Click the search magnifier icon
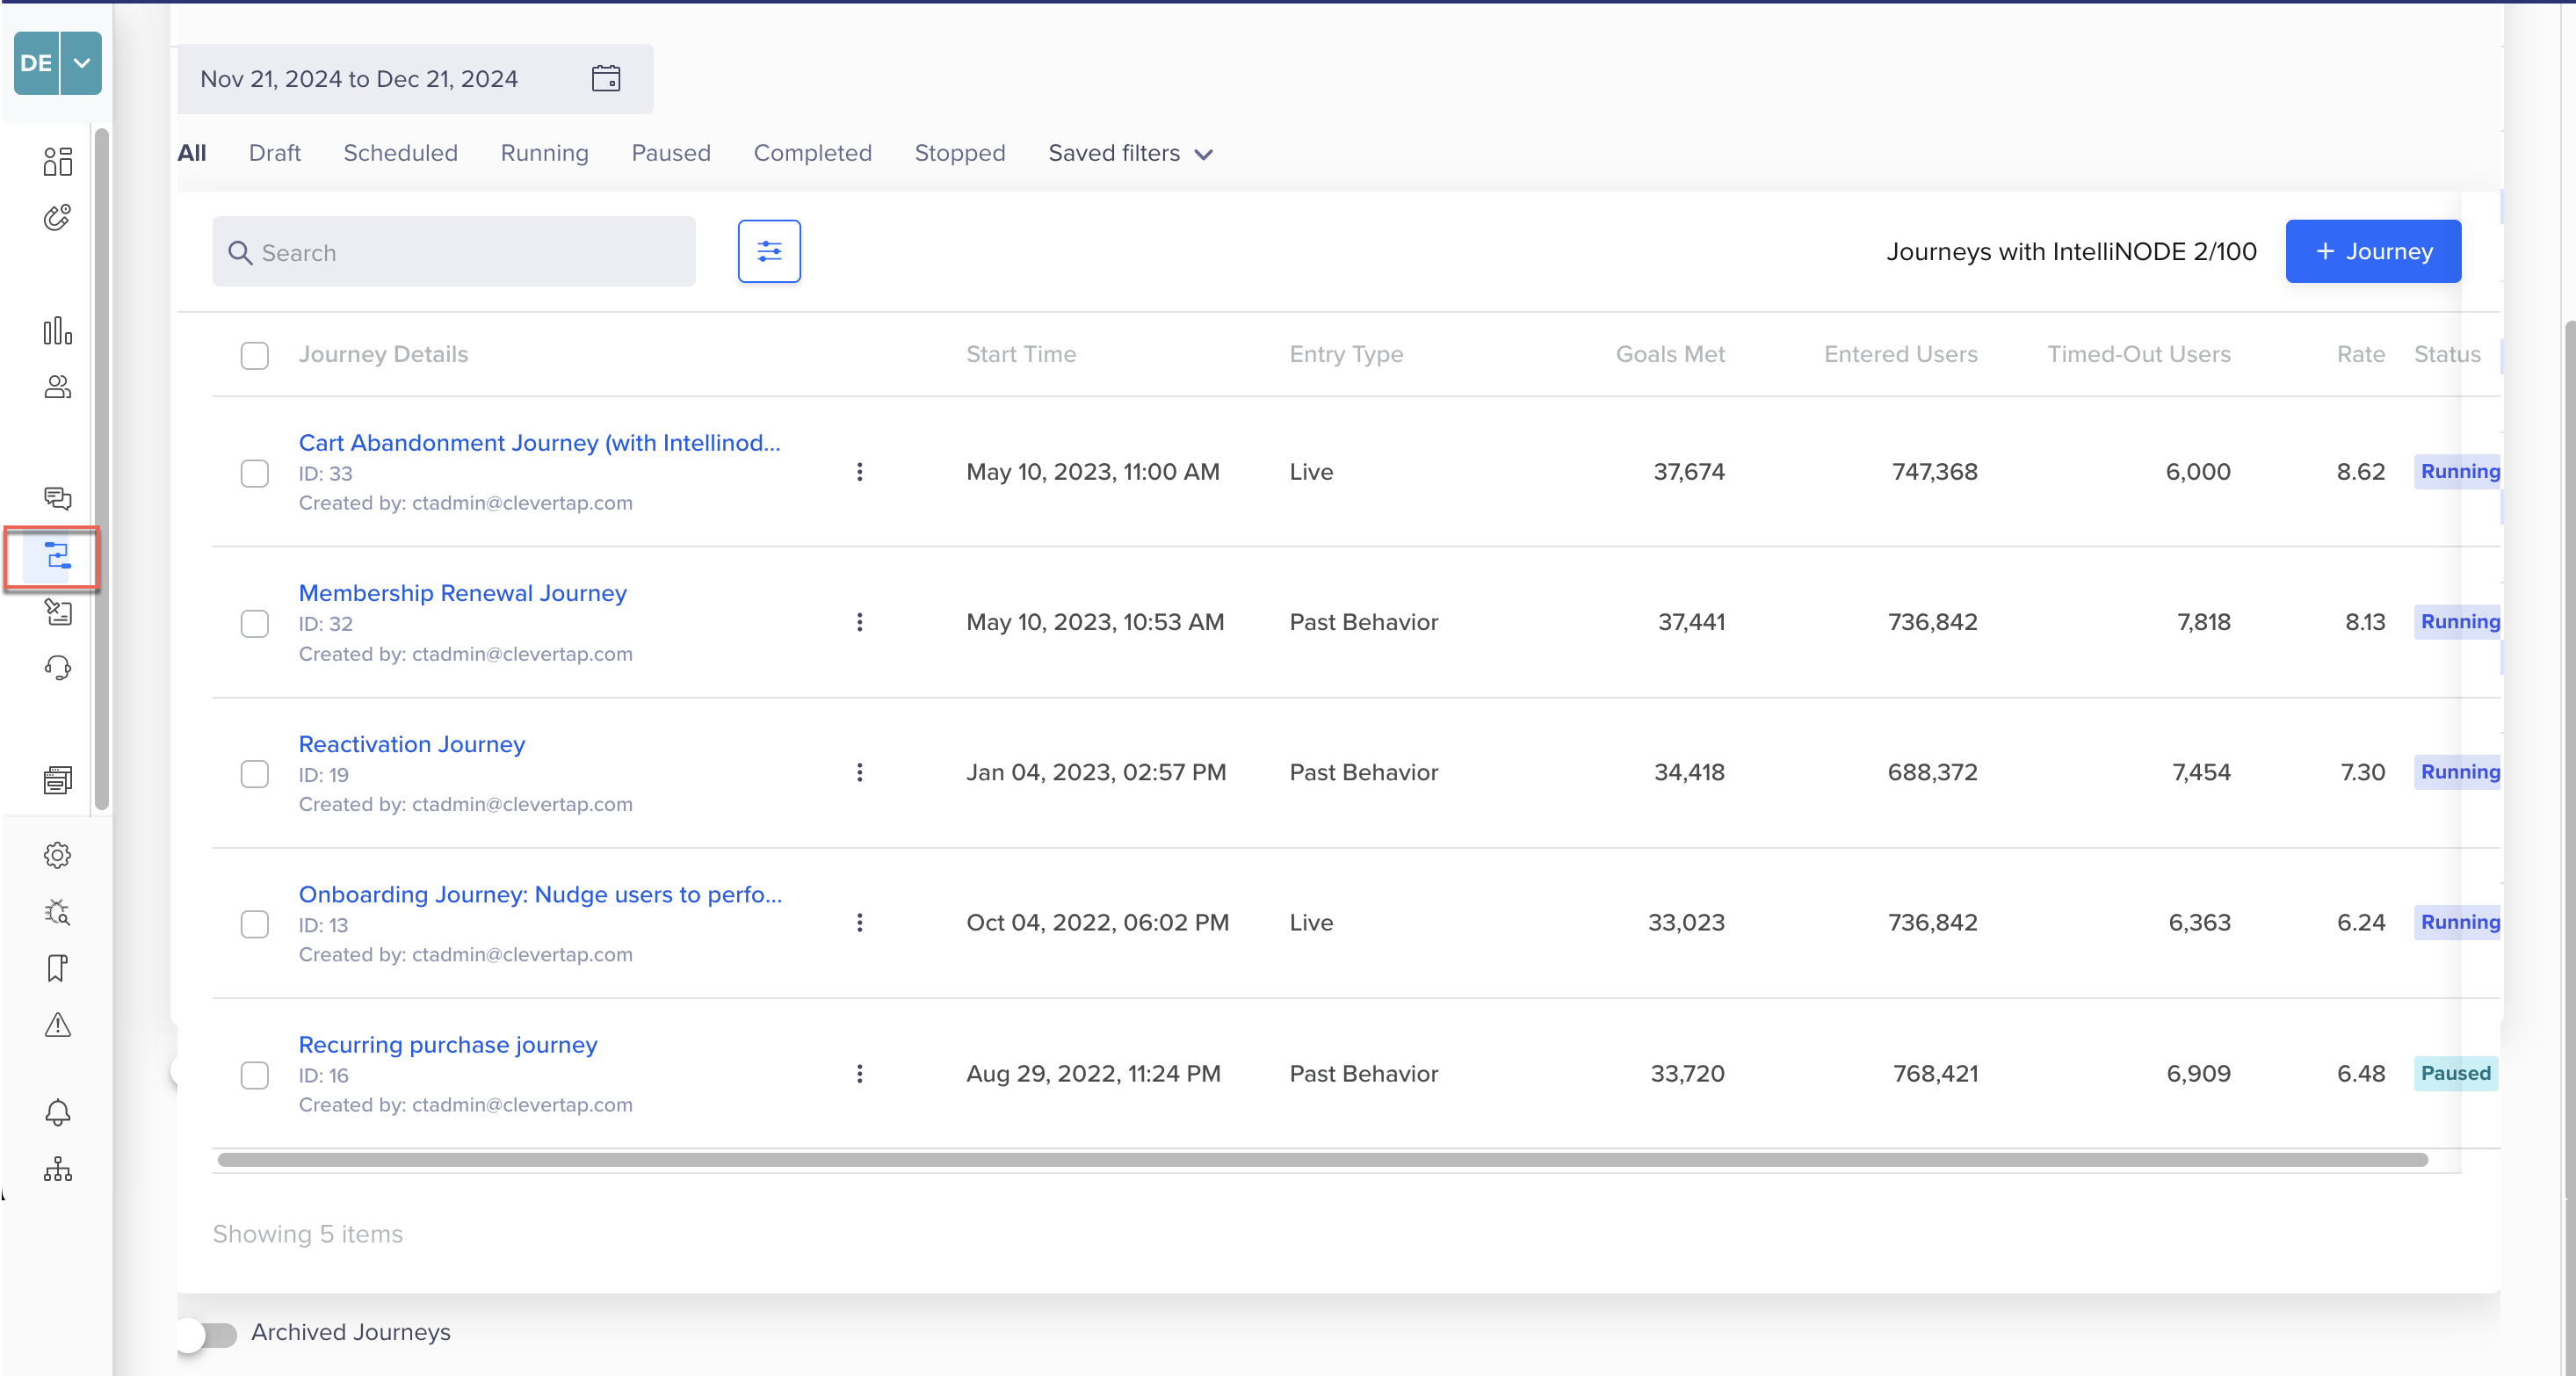Viewport: 2576px width, 1376px height. (240, 253)
